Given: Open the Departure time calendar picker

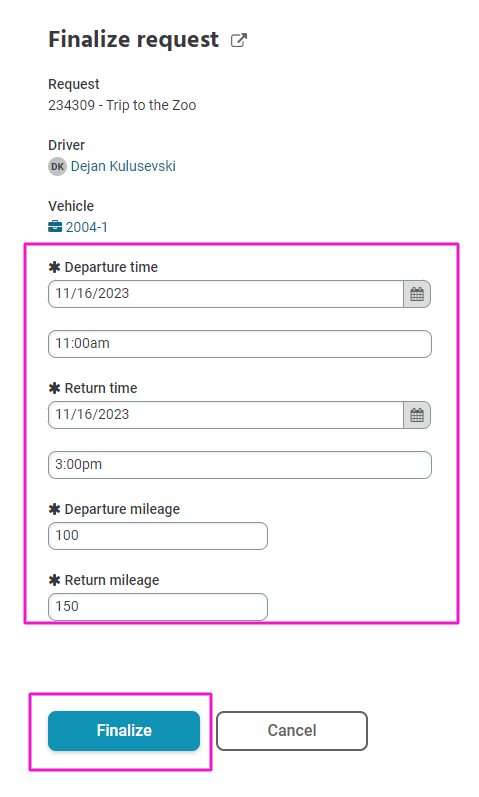Looking at the screenshot, I should click(x=417, y=294).
